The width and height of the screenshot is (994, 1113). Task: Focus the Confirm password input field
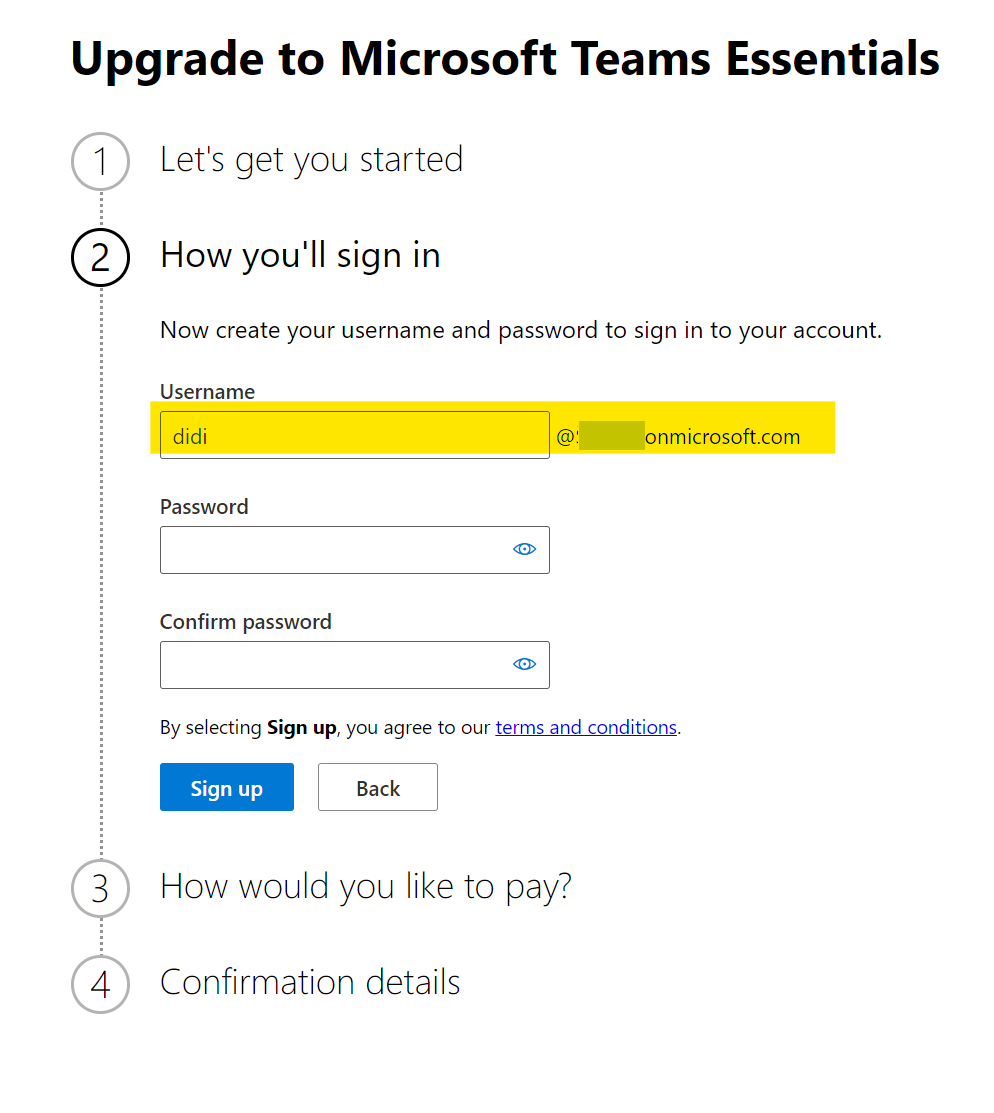tap(354, 665)
